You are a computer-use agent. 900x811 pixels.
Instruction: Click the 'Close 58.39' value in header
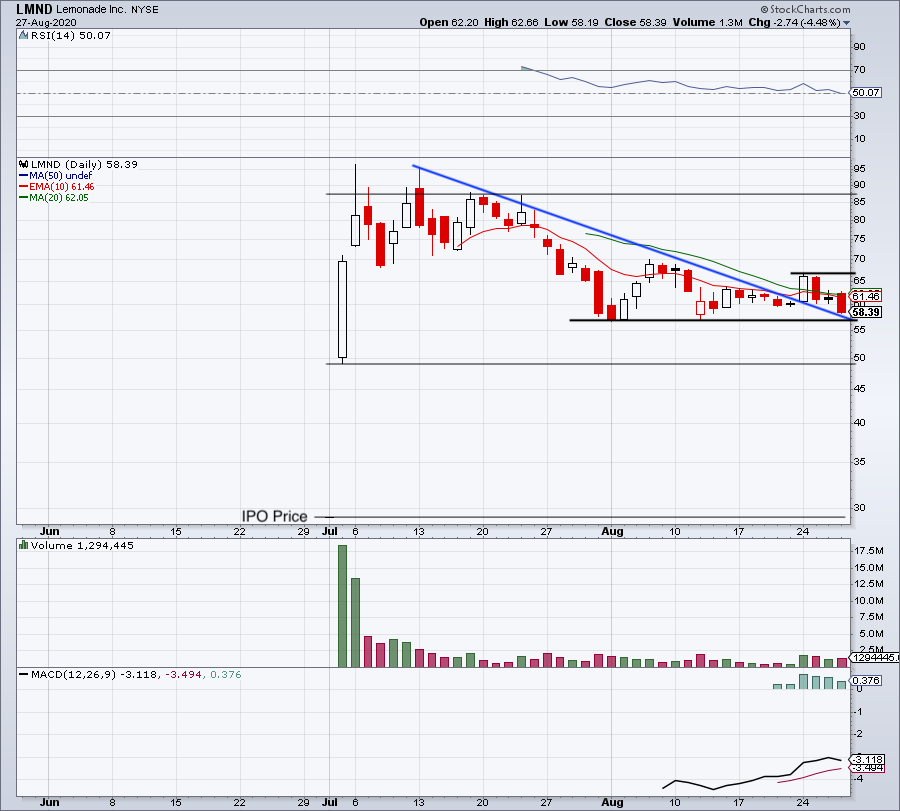635,22
